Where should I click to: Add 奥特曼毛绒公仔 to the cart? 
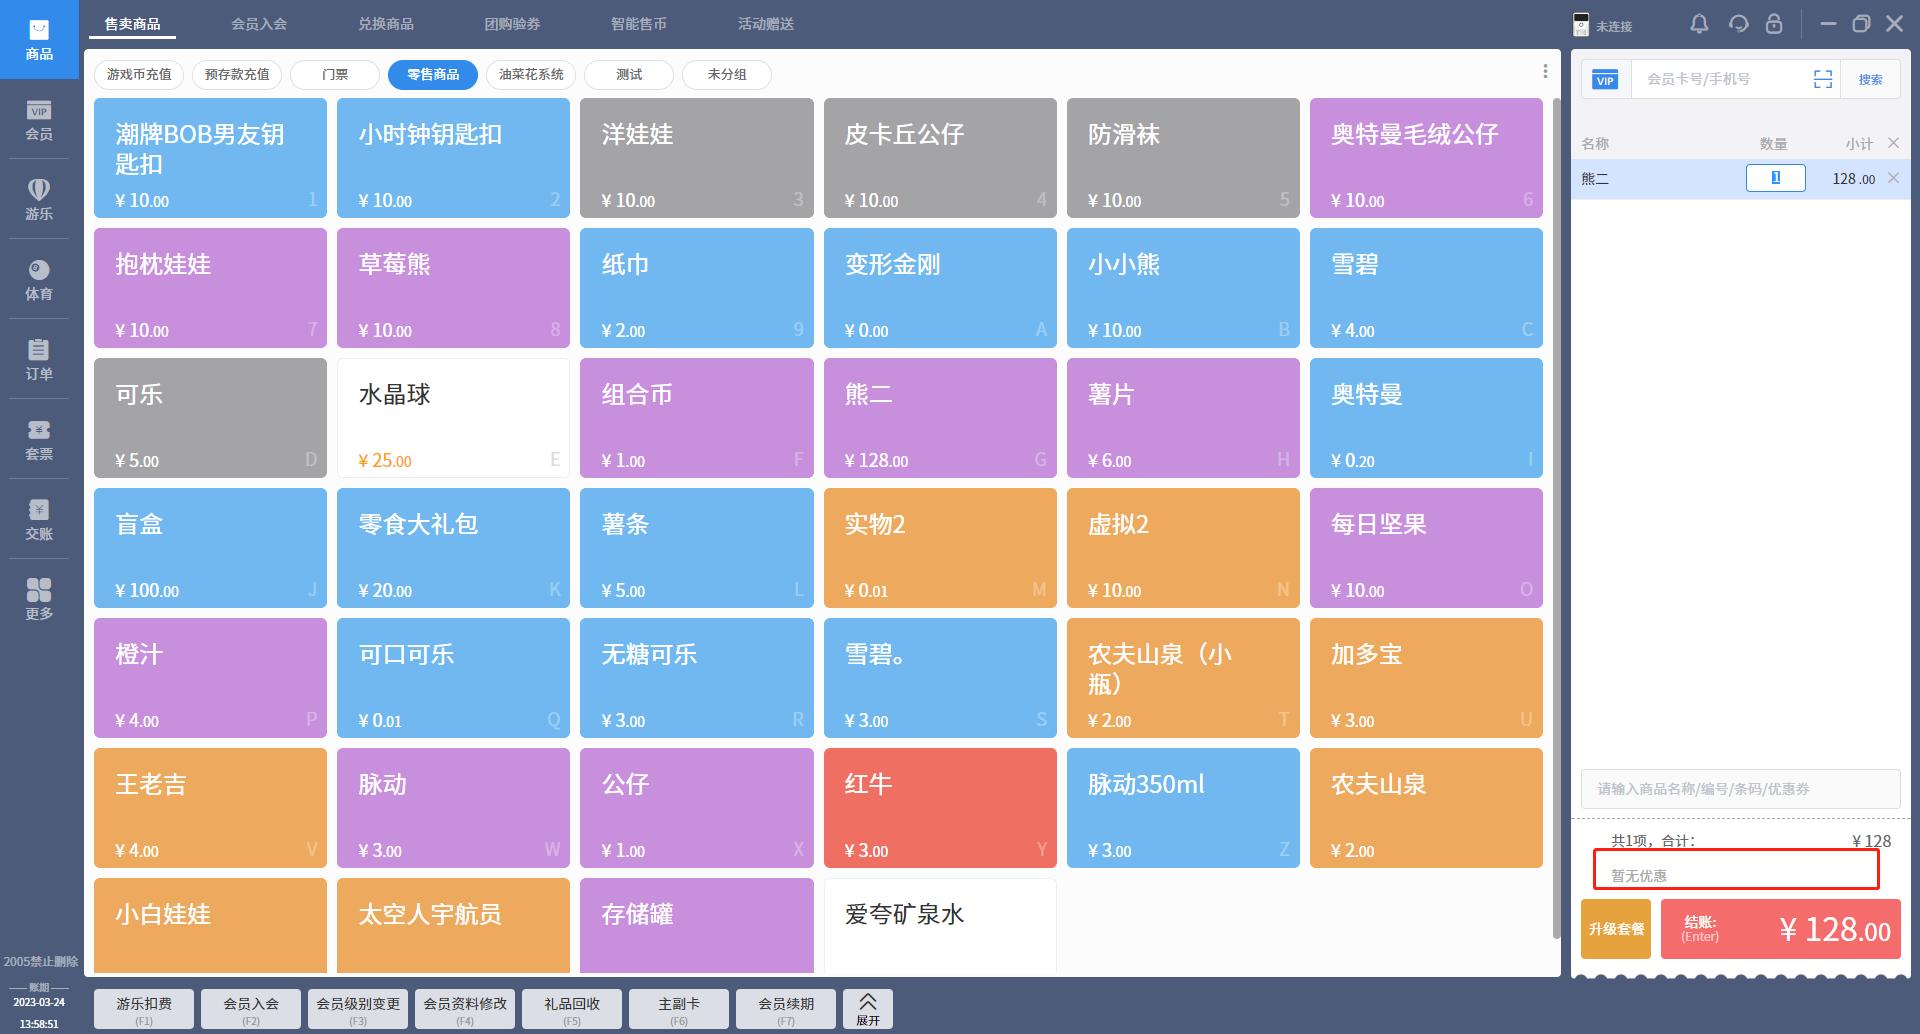pyautogui.click(x=1426, y=158)
